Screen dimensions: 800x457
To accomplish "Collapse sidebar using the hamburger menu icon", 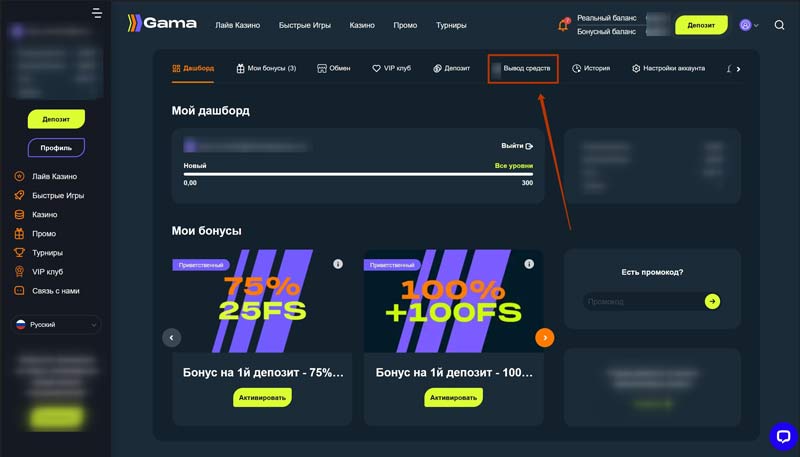I will [x=96, y=13].
